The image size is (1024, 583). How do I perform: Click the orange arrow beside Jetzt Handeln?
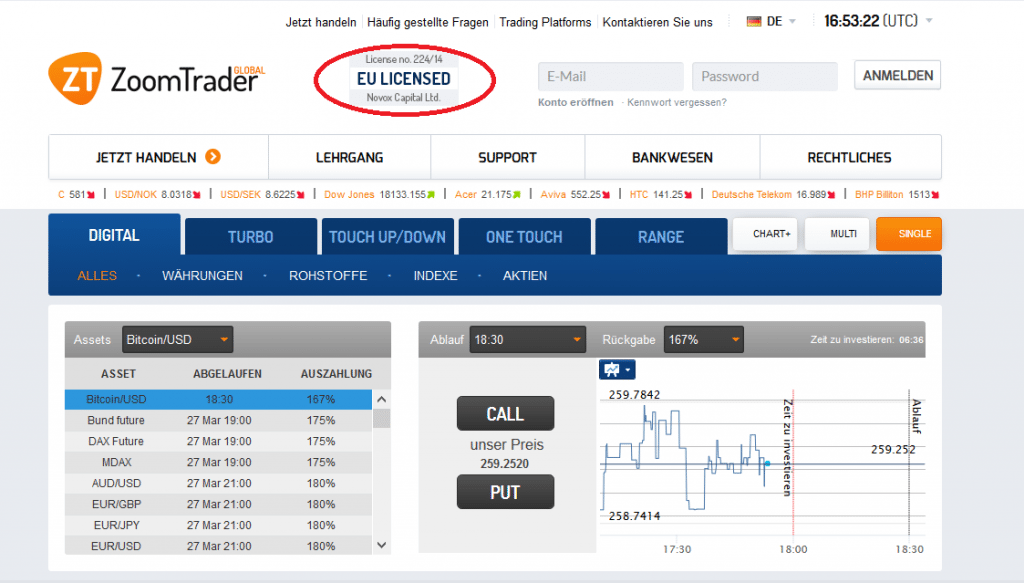coord(213,157)
